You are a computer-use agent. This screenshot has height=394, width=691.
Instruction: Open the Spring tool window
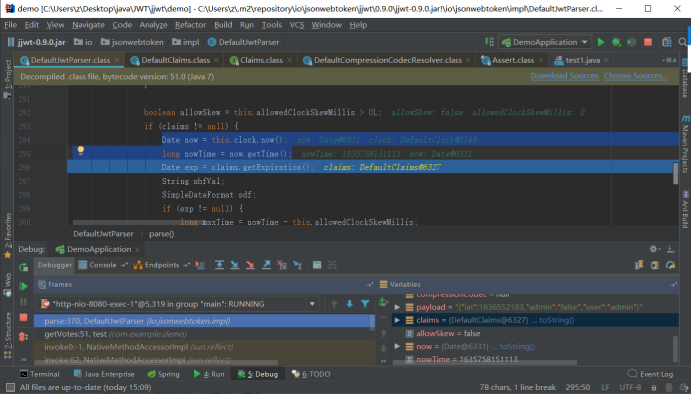pos(163,374)
